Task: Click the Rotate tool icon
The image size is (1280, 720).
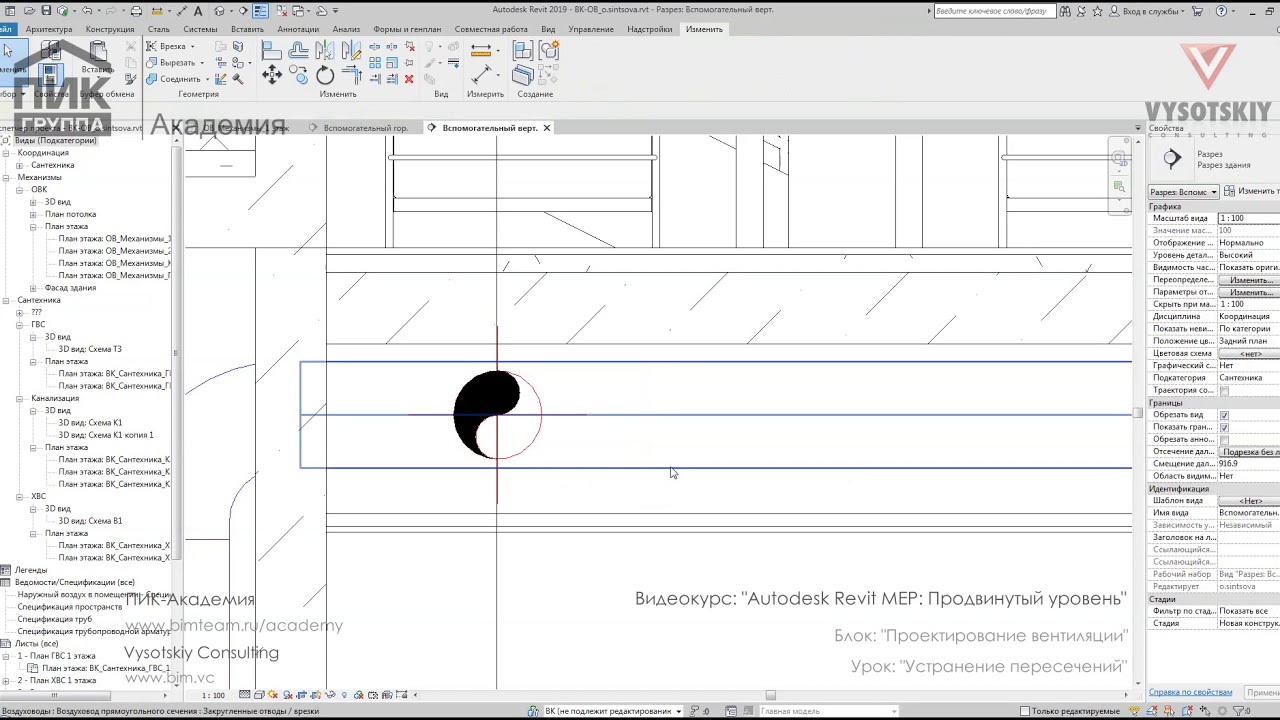Action: pos(325,75)
